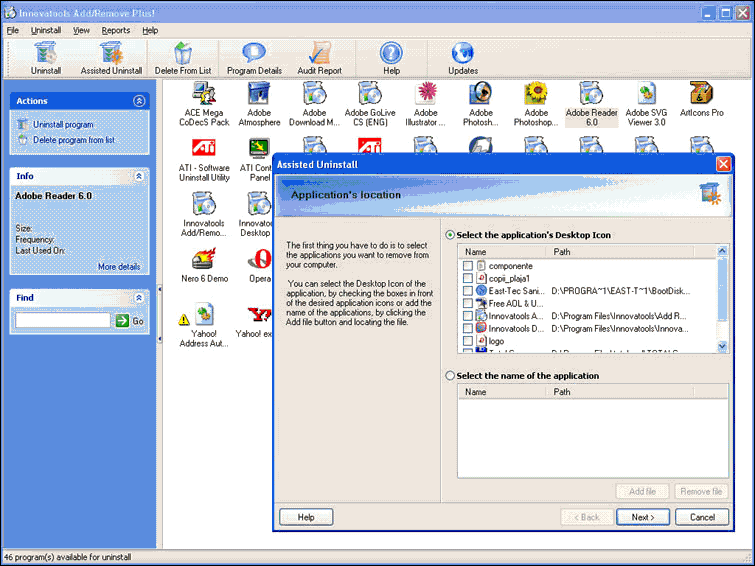
Task: Collapse the Info panel chevron
Action: [x=139, y=176]
